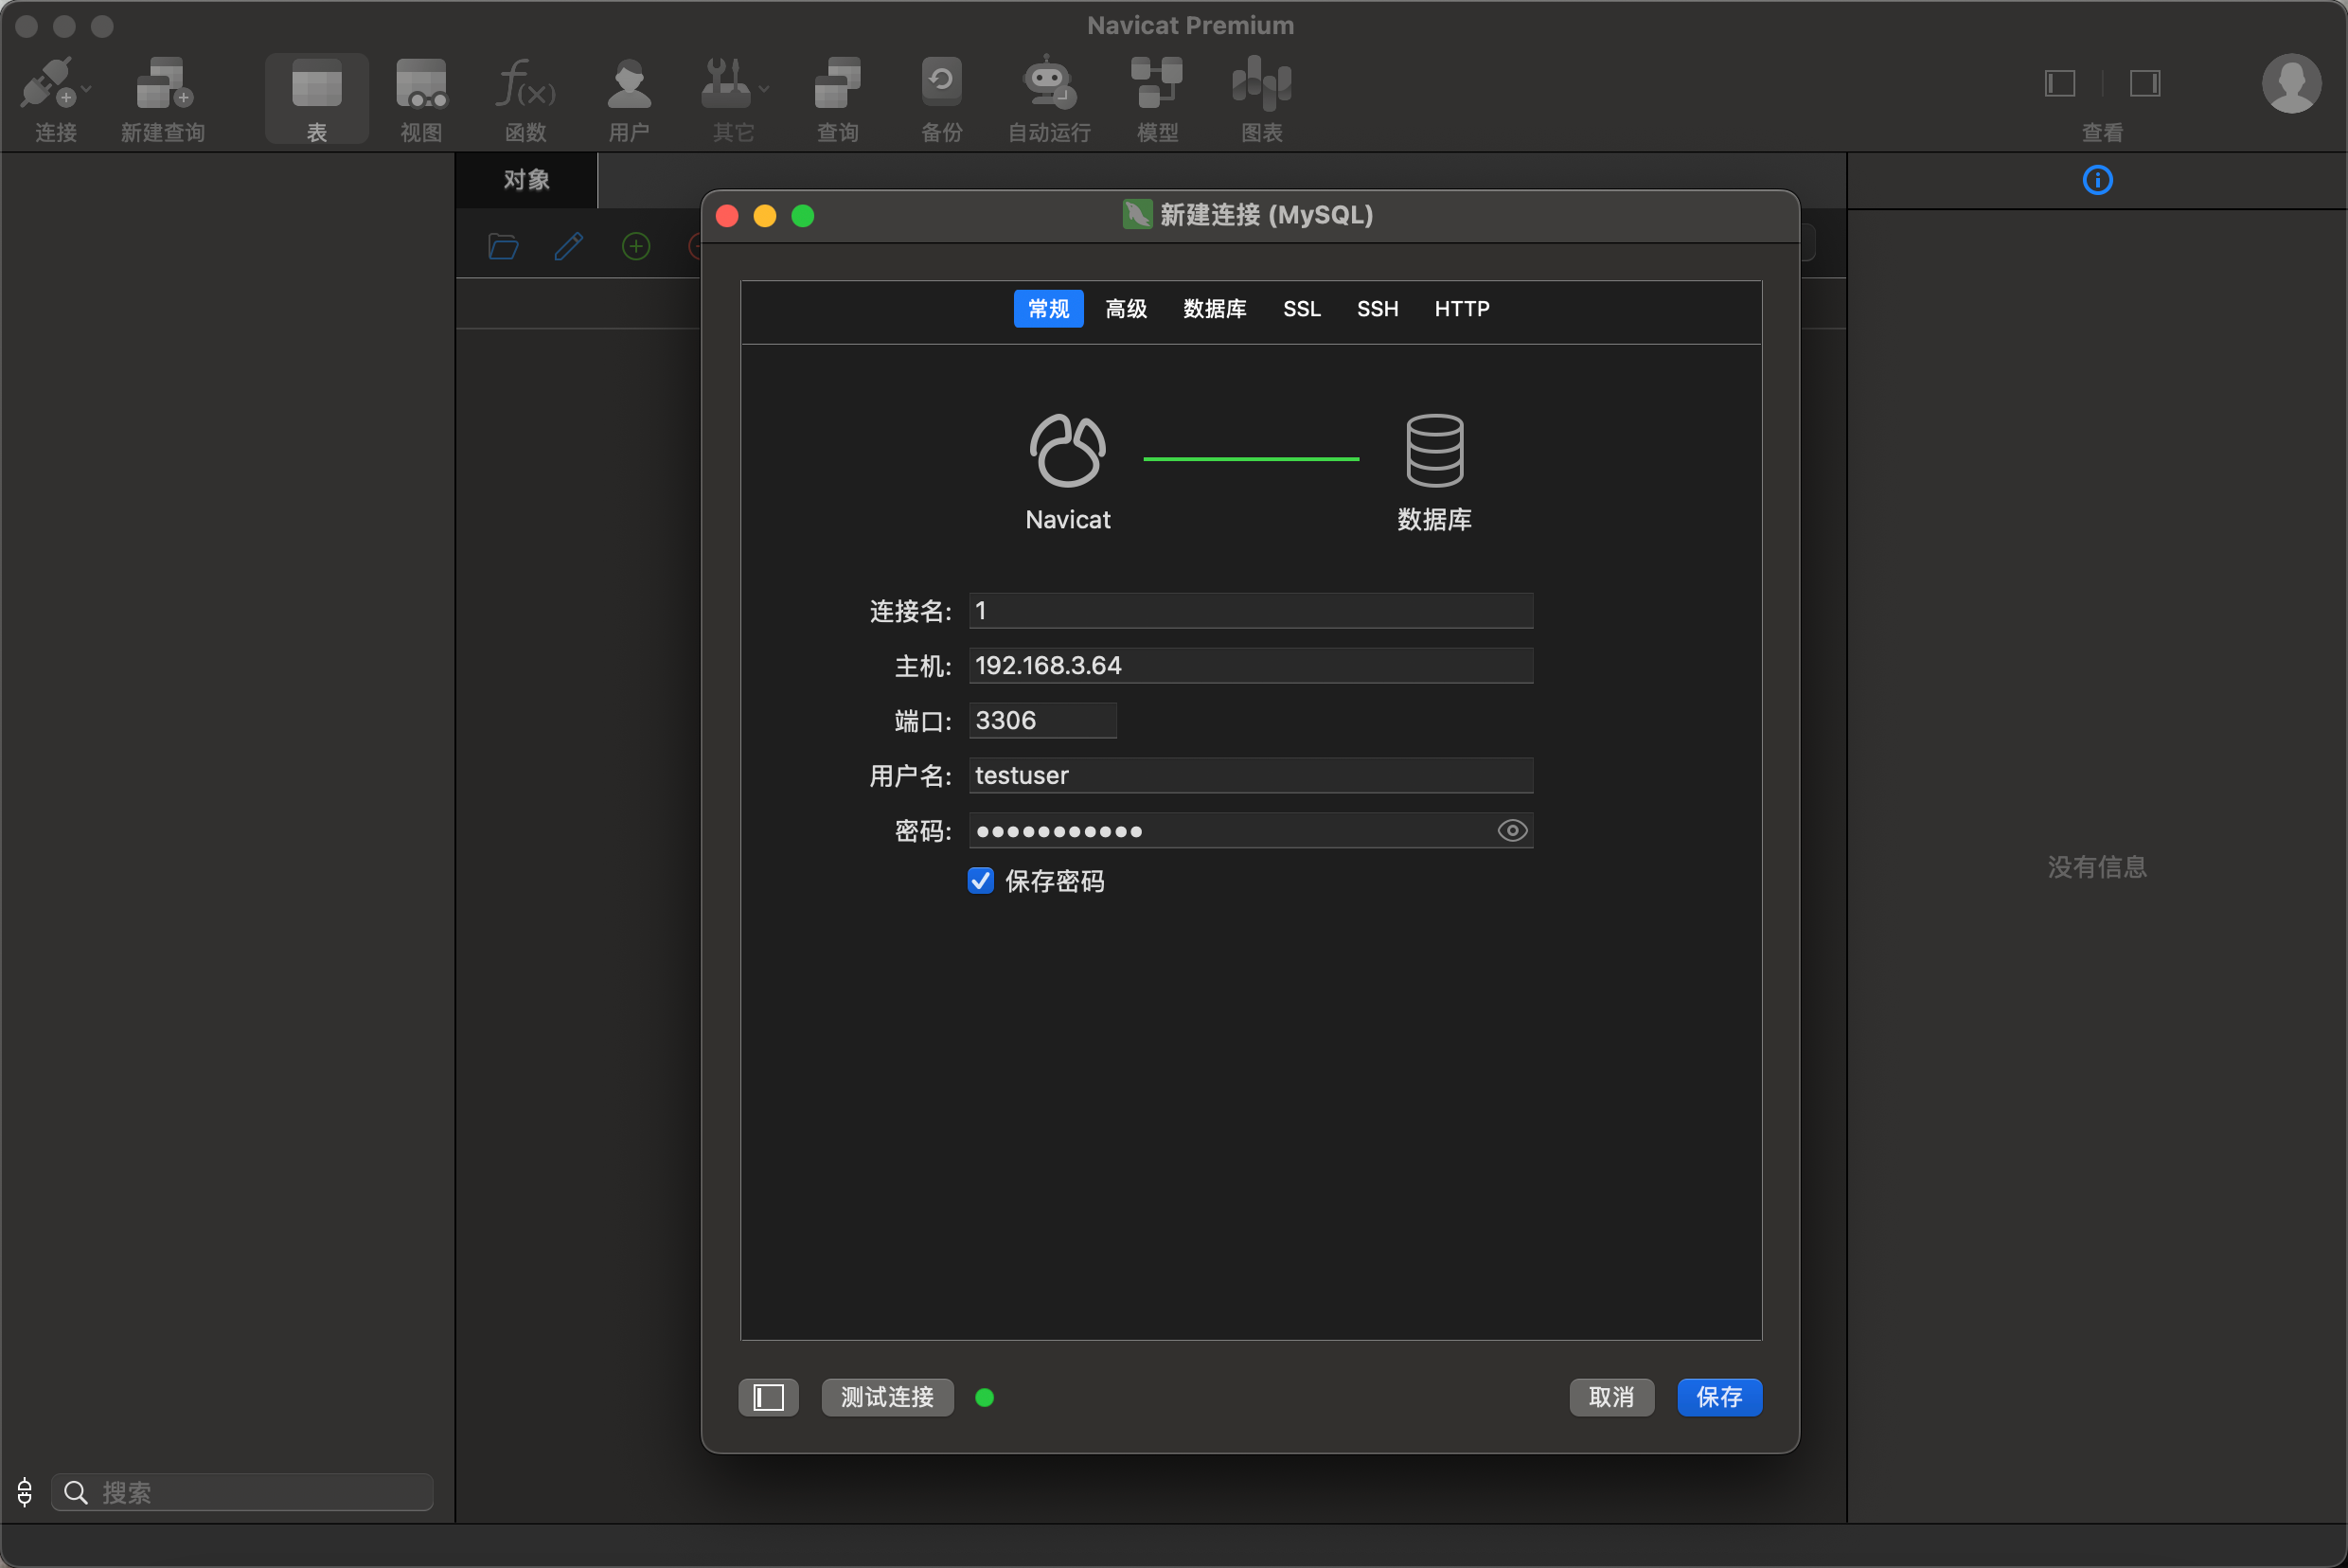This screenshot has width=2348, height=1568.
Task: Click the green connection status dot
Action: (984, 1397)
